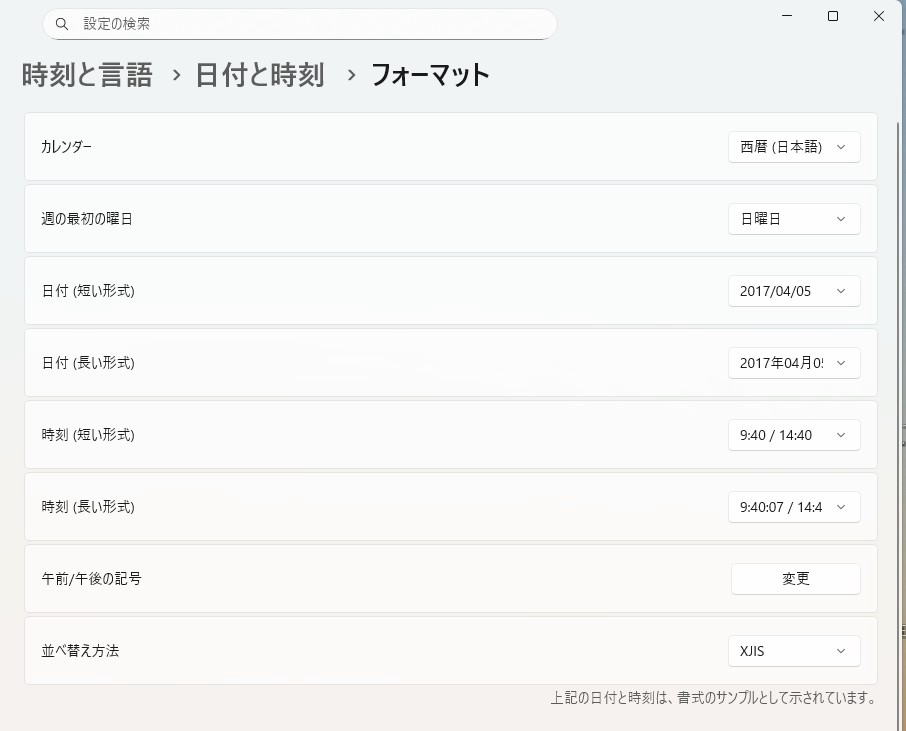
Task: Expand the 時刻 (短い形式) dropdown
Action: pyautogui.click(x=794, y=435)
